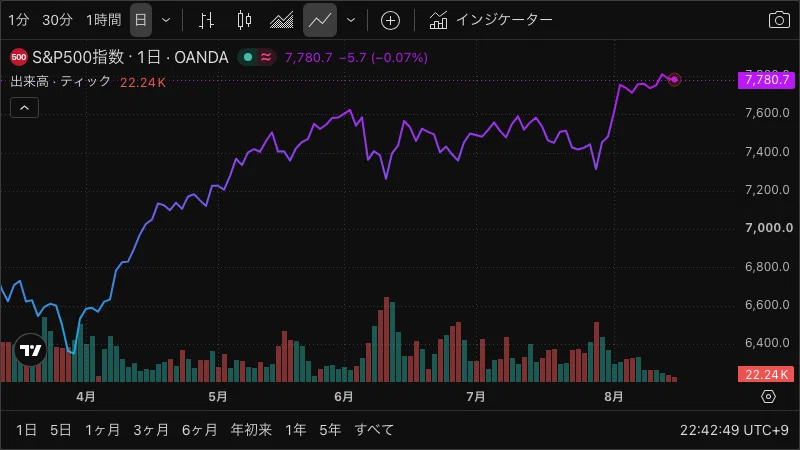Select the 1分 timeframe
The image size is (800, 450).
pyautogui.click(x=18, y=20)
